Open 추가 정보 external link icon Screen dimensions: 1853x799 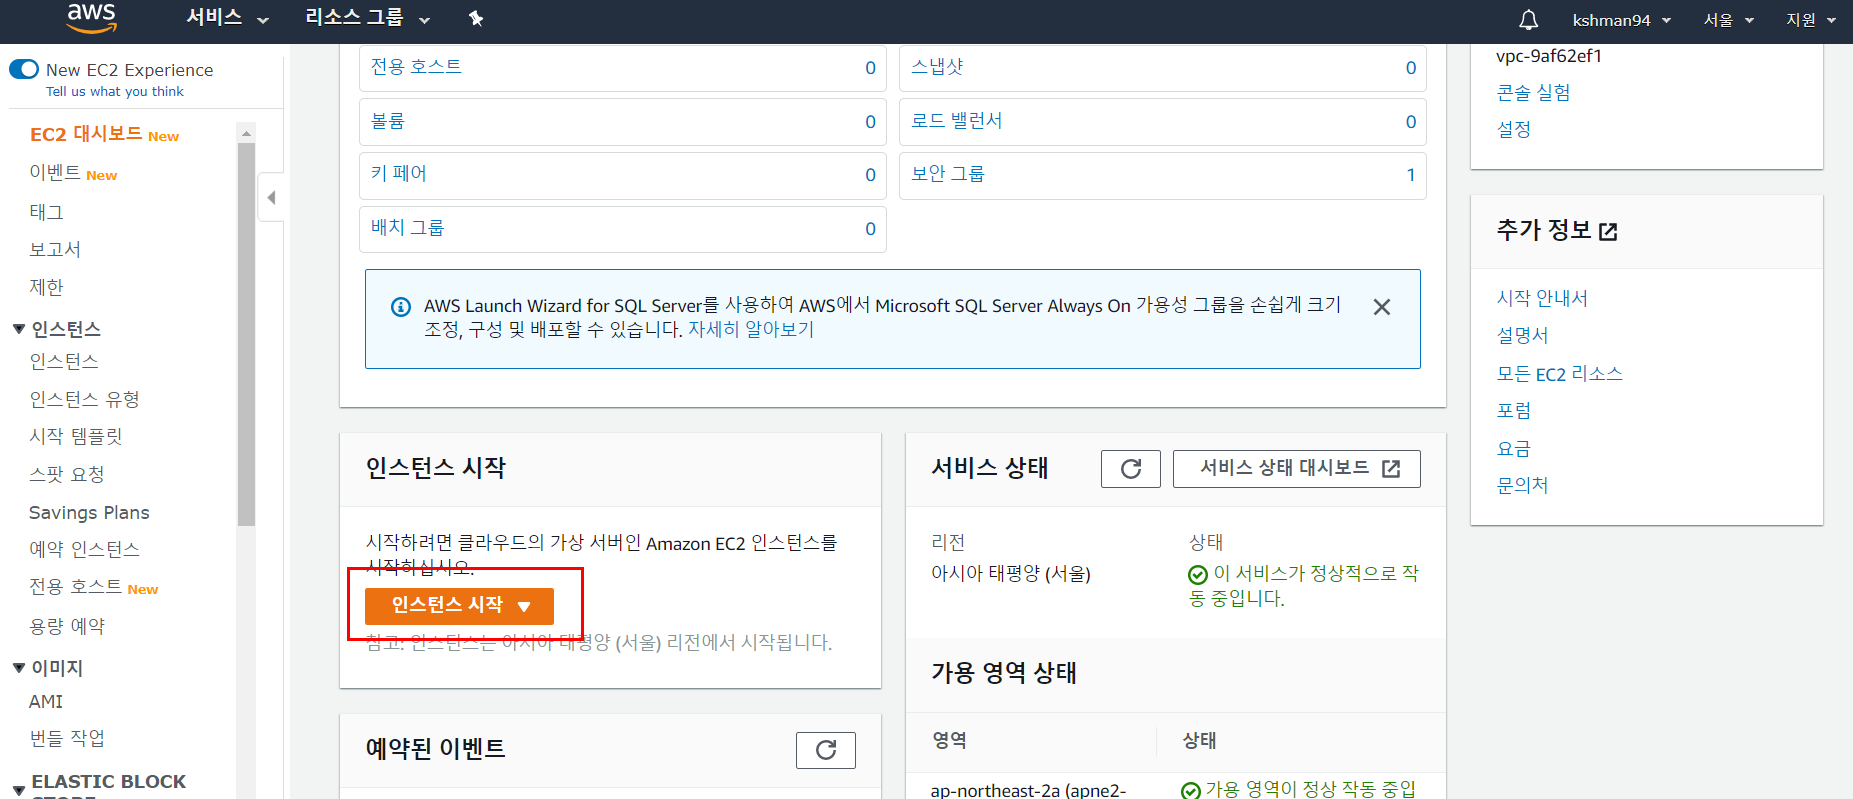[x=1608, y=232]
